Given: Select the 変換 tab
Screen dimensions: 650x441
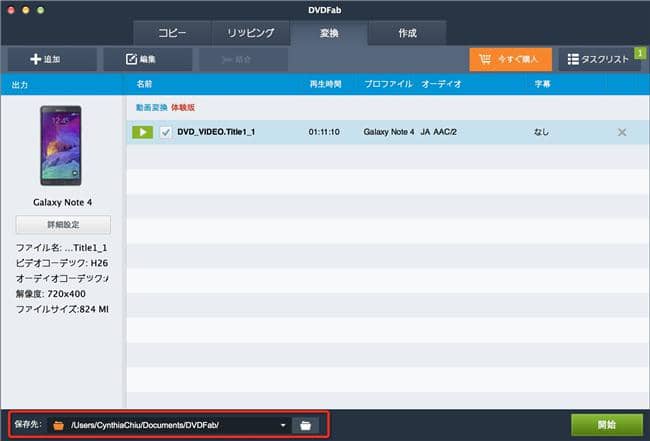Looking at the screenshot, I should (329, 33).
